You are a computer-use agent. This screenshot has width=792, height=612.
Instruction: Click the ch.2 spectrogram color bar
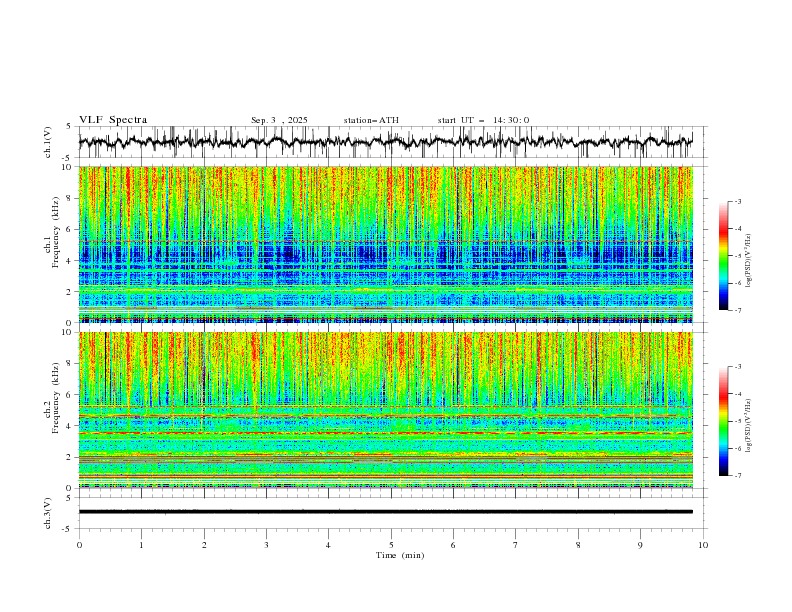723,421
